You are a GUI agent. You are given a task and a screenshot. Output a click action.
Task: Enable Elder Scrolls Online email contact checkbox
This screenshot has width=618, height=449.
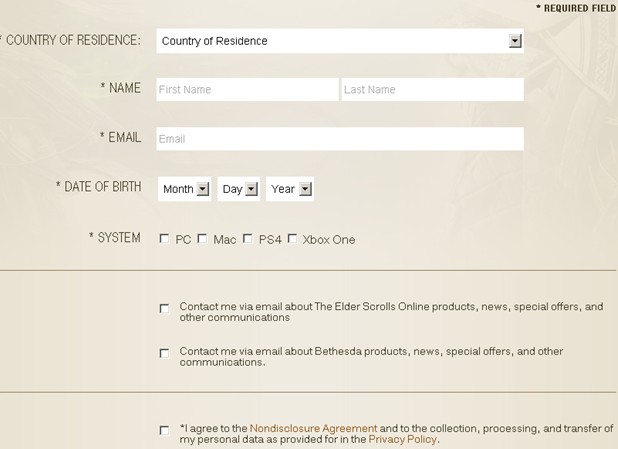click(x=164, y=308)
